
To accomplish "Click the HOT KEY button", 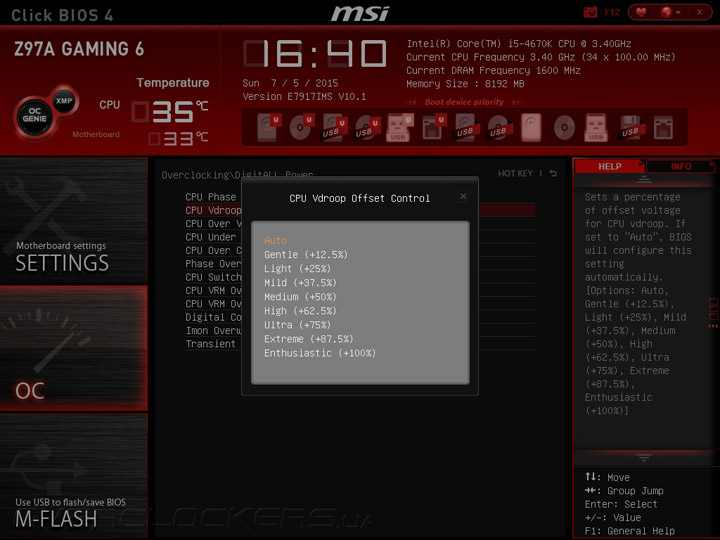I will tap(515, 174).
